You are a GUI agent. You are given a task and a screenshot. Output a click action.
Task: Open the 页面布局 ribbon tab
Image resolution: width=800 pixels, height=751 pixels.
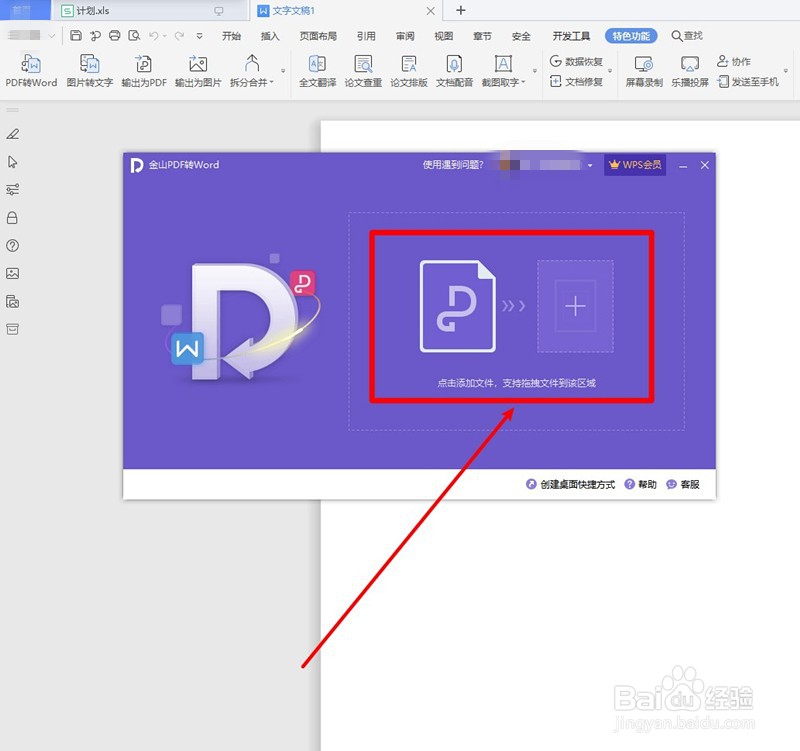tap(318, 36)
